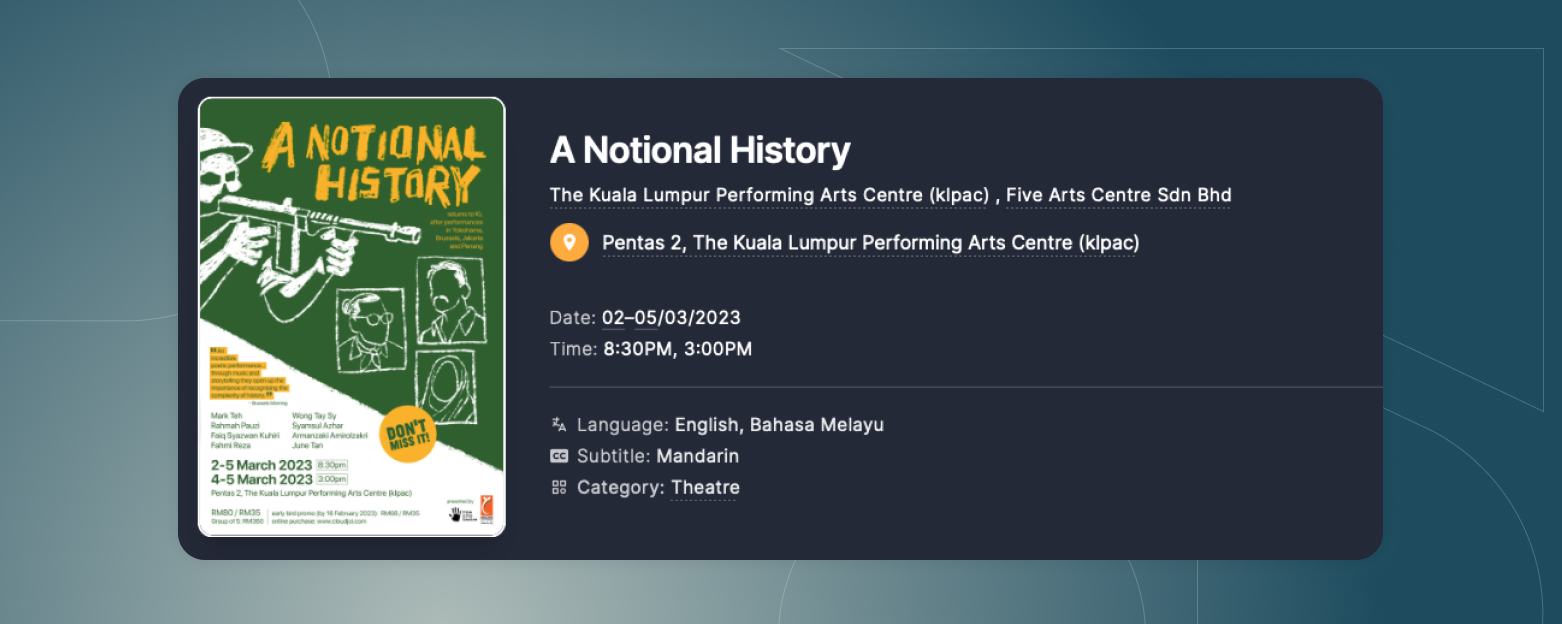Click the Mandarin subtitle value
1562x624 pixels.
tap(697, 456)
